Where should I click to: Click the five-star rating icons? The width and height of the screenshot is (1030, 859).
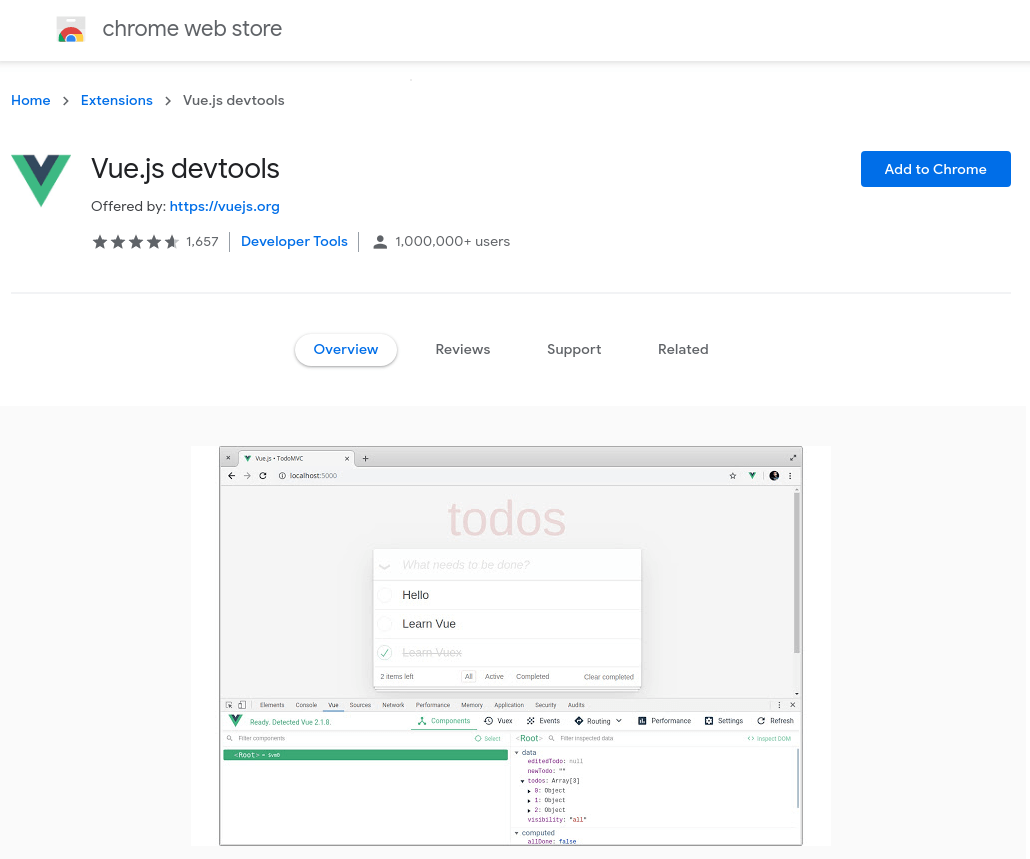pyautogui.click(x=135, y=242)
